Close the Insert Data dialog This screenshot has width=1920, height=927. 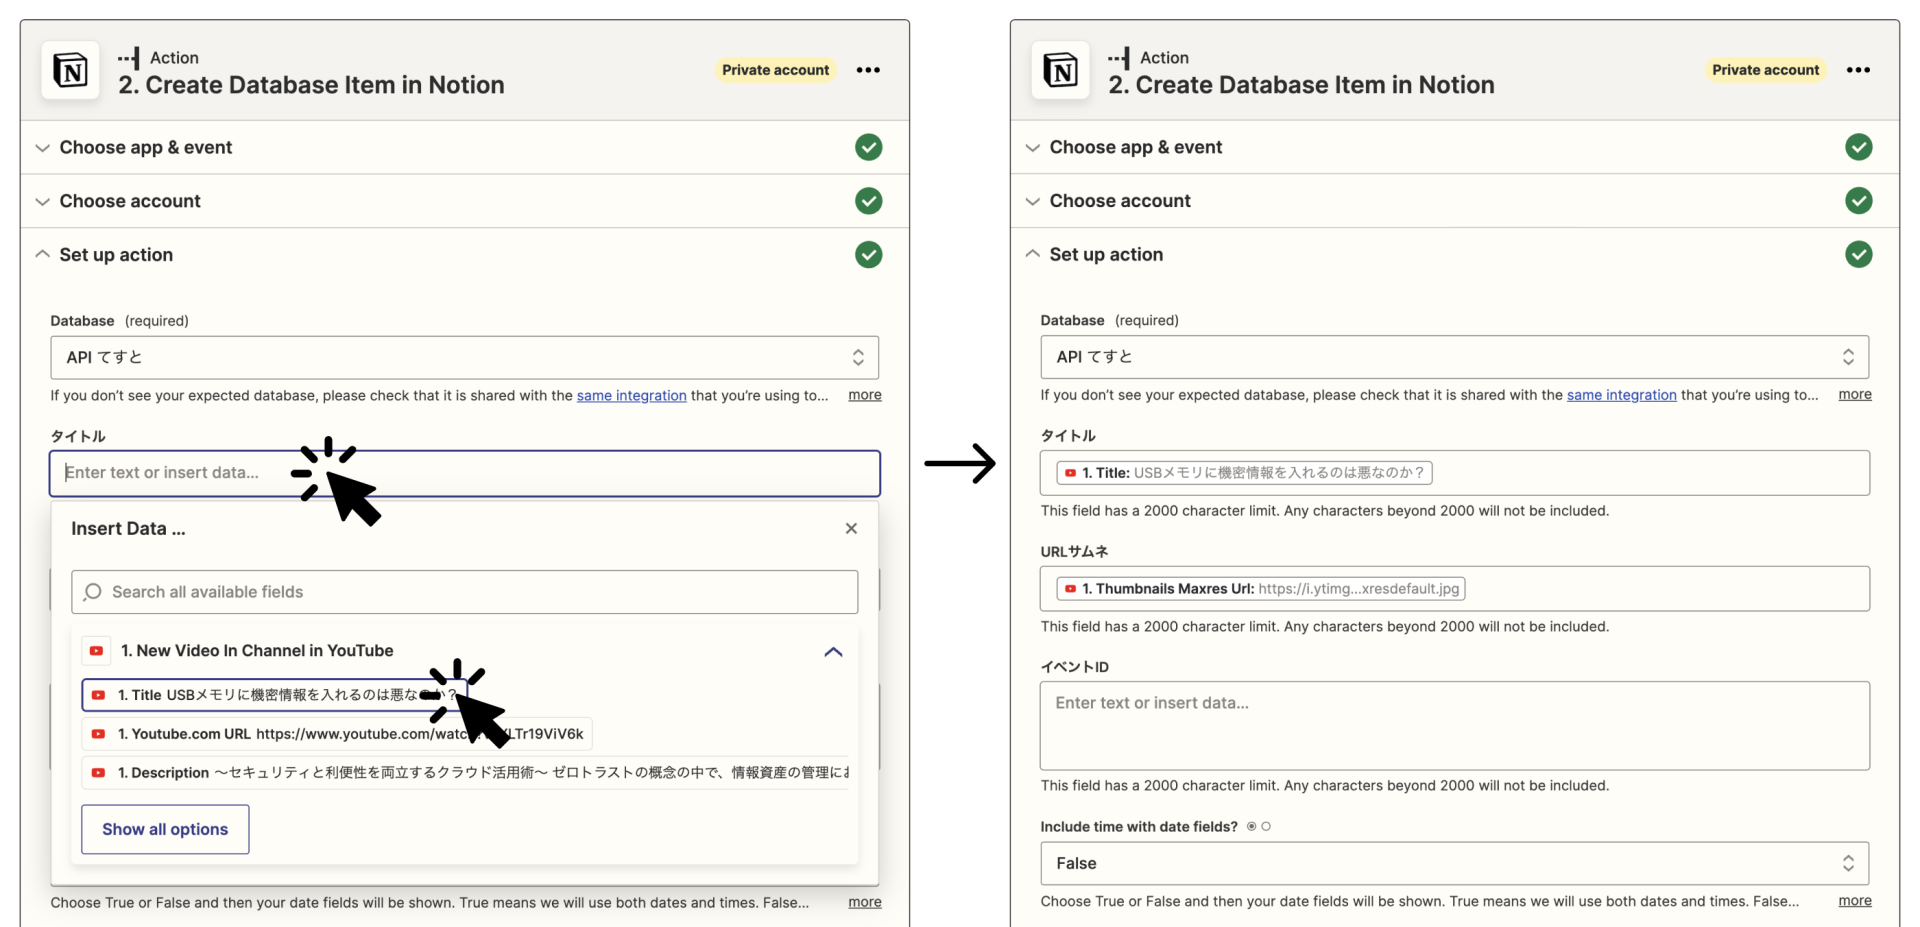851,528
